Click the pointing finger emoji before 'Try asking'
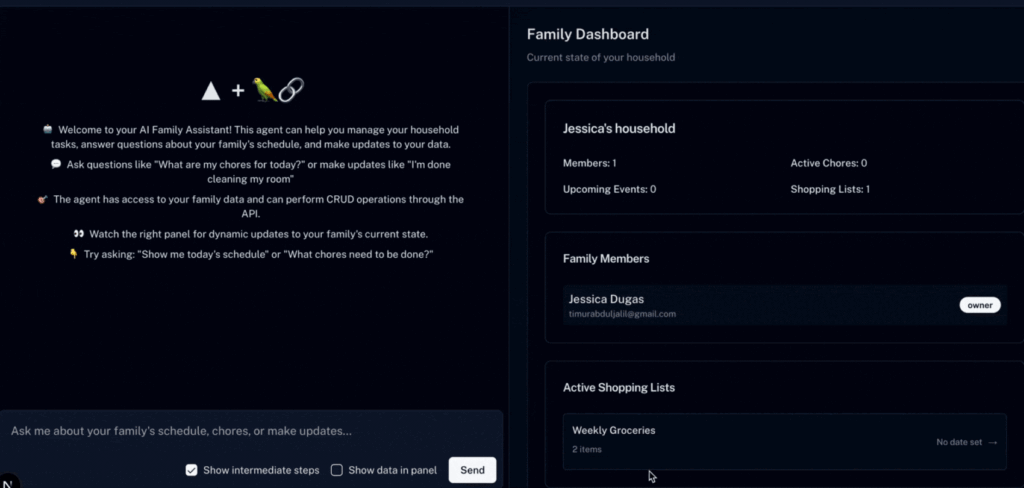Image resolution: width=1024 pixels, height=488 pixels. [x=73, y=254]
